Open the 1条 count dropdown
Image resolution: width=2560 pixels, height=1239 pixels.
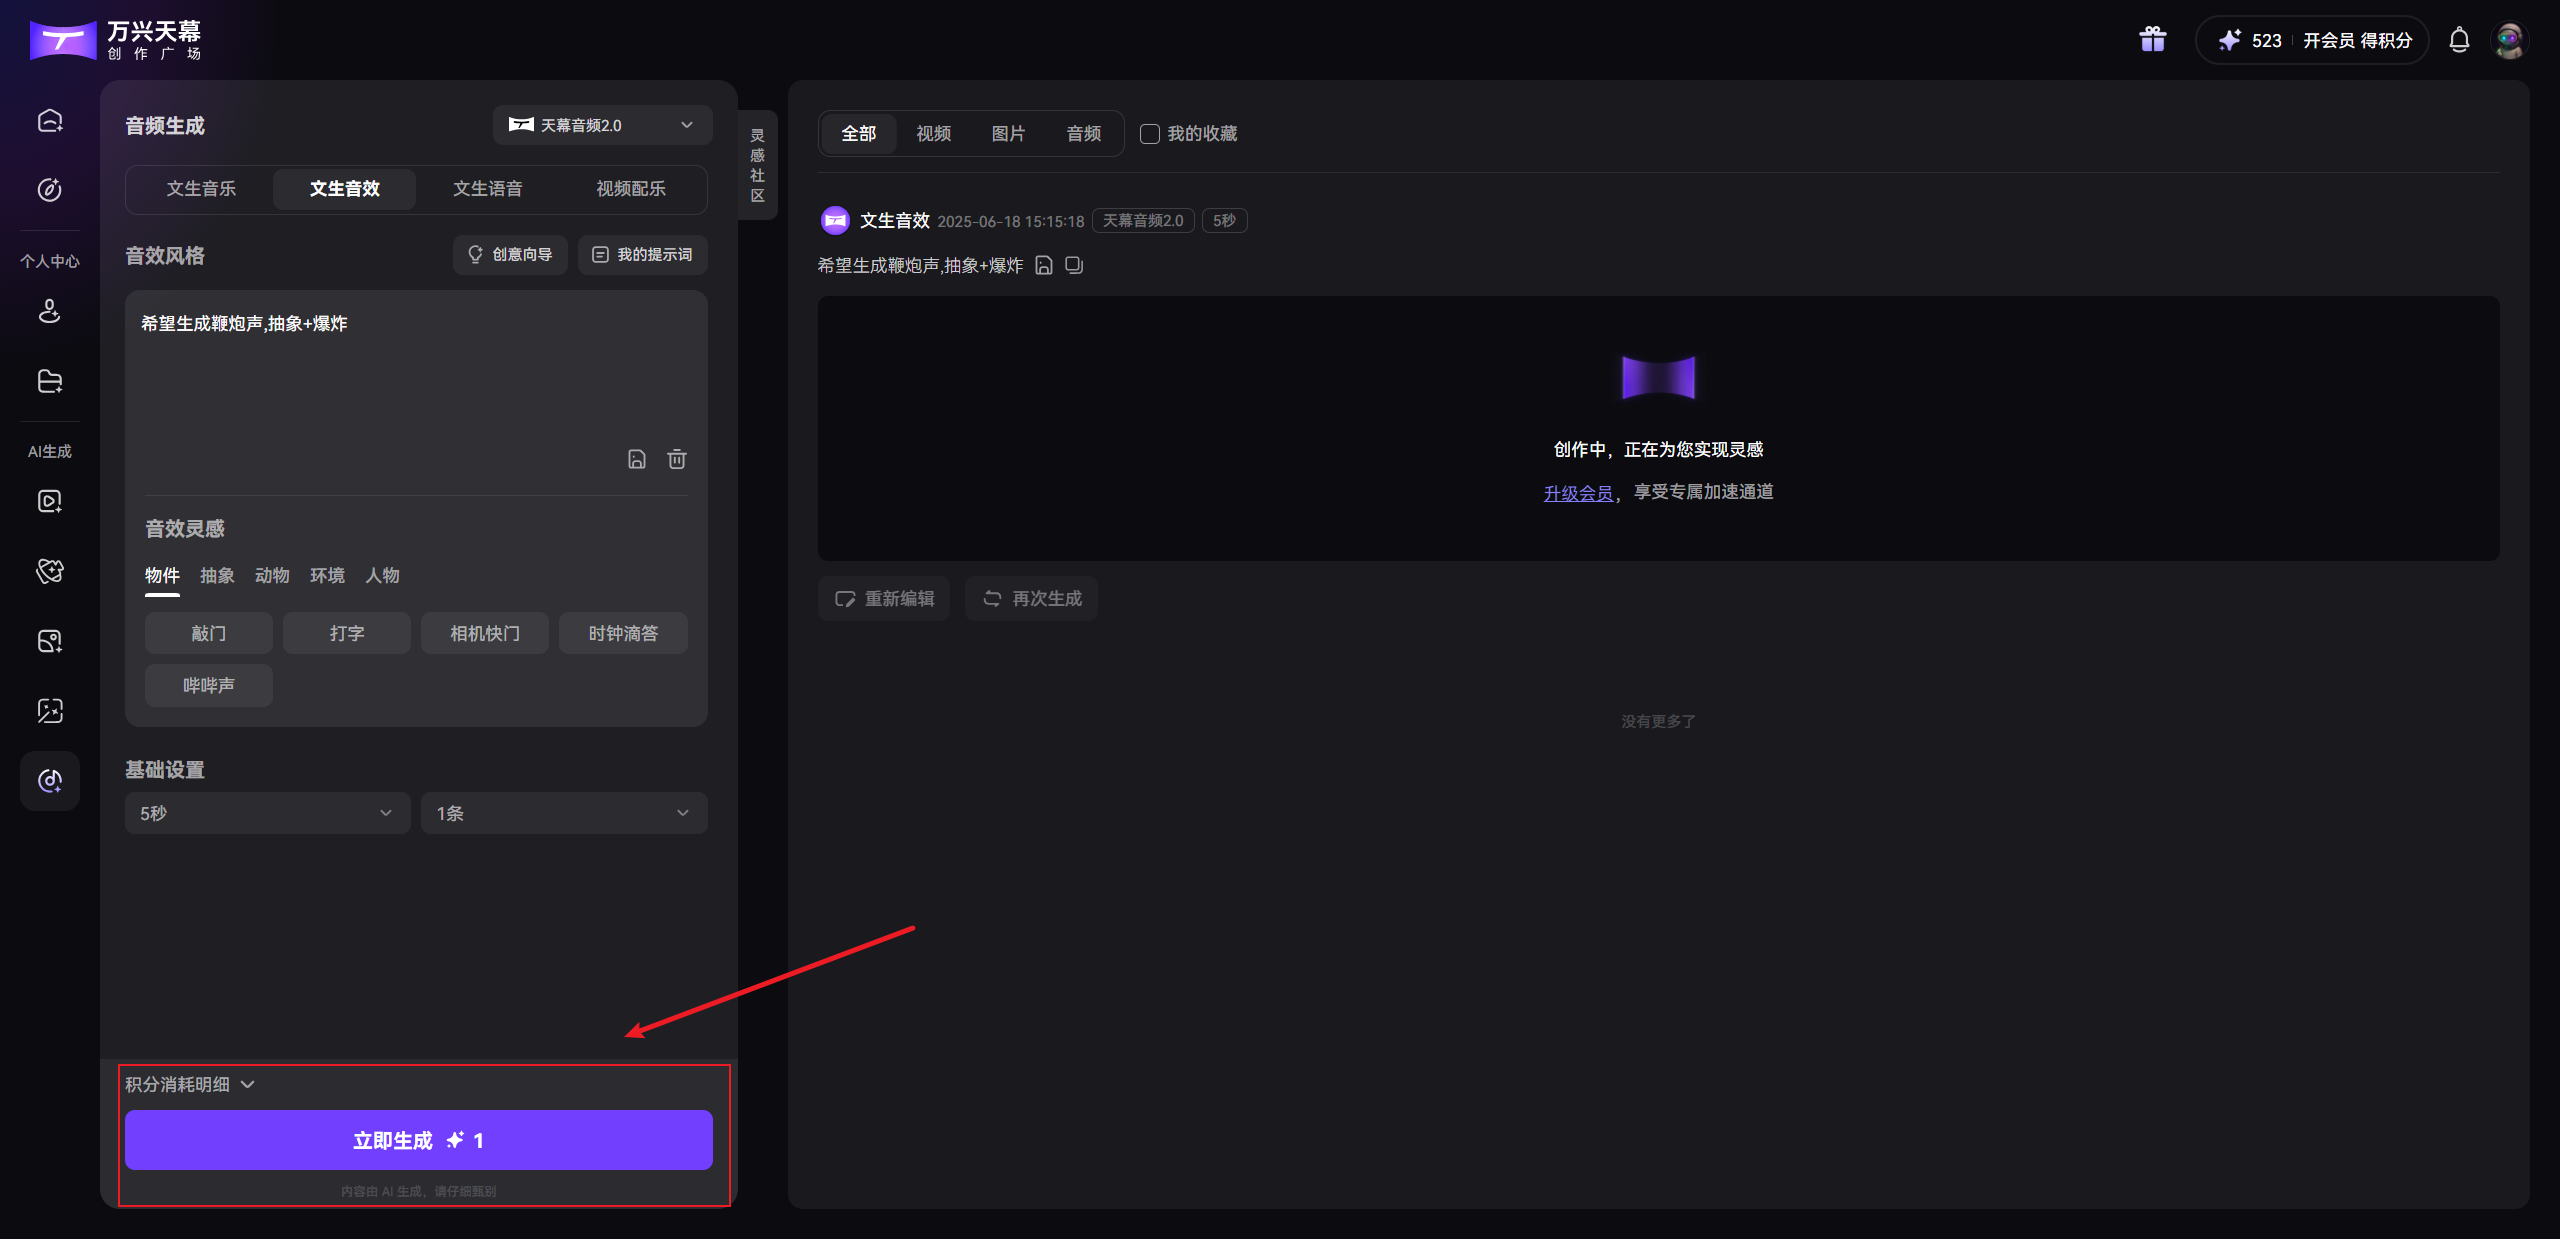pyautogui.click(x=564, y=813)
